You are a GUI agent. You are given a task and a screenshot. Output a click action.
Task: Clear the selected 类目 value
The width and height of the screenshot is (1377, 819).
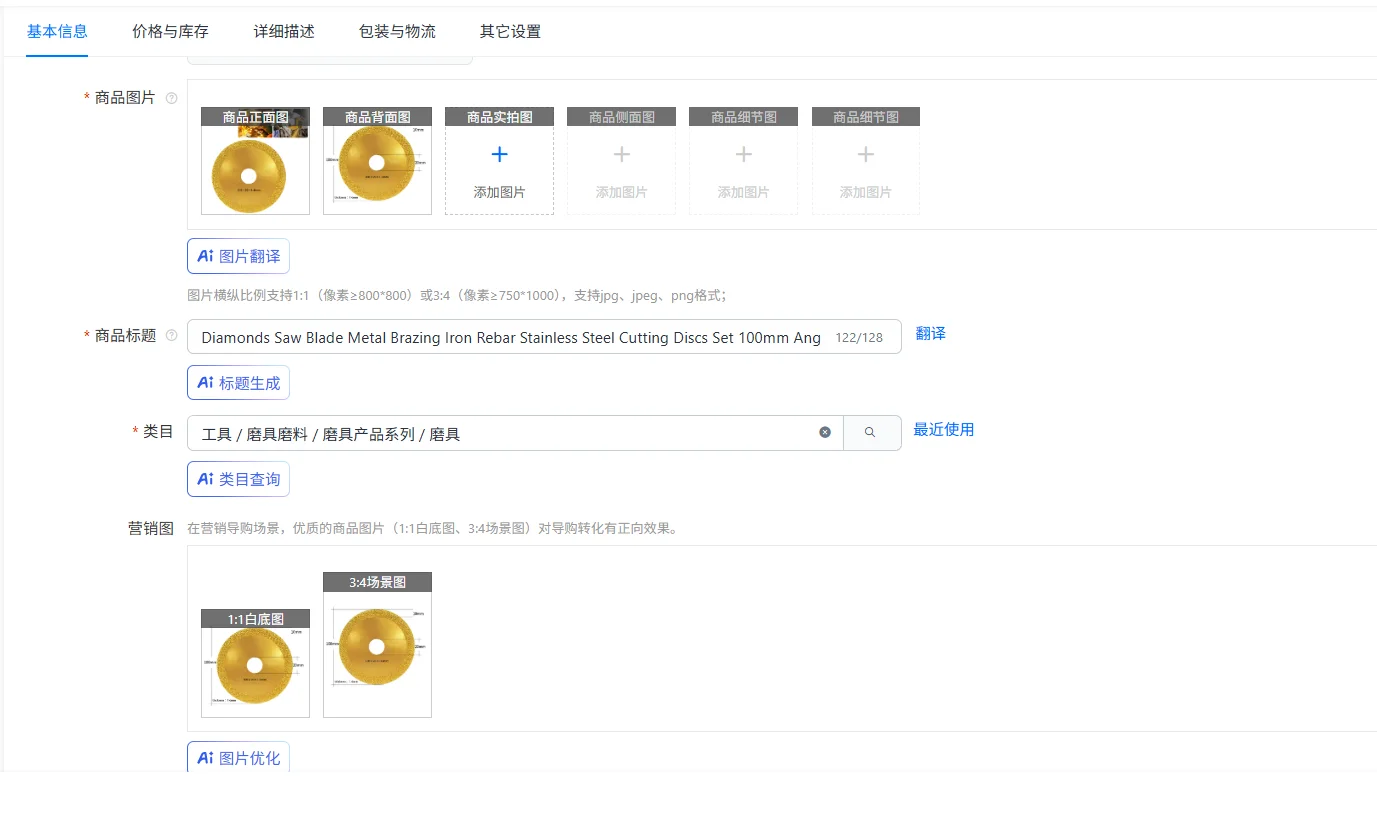coord(825,432)
